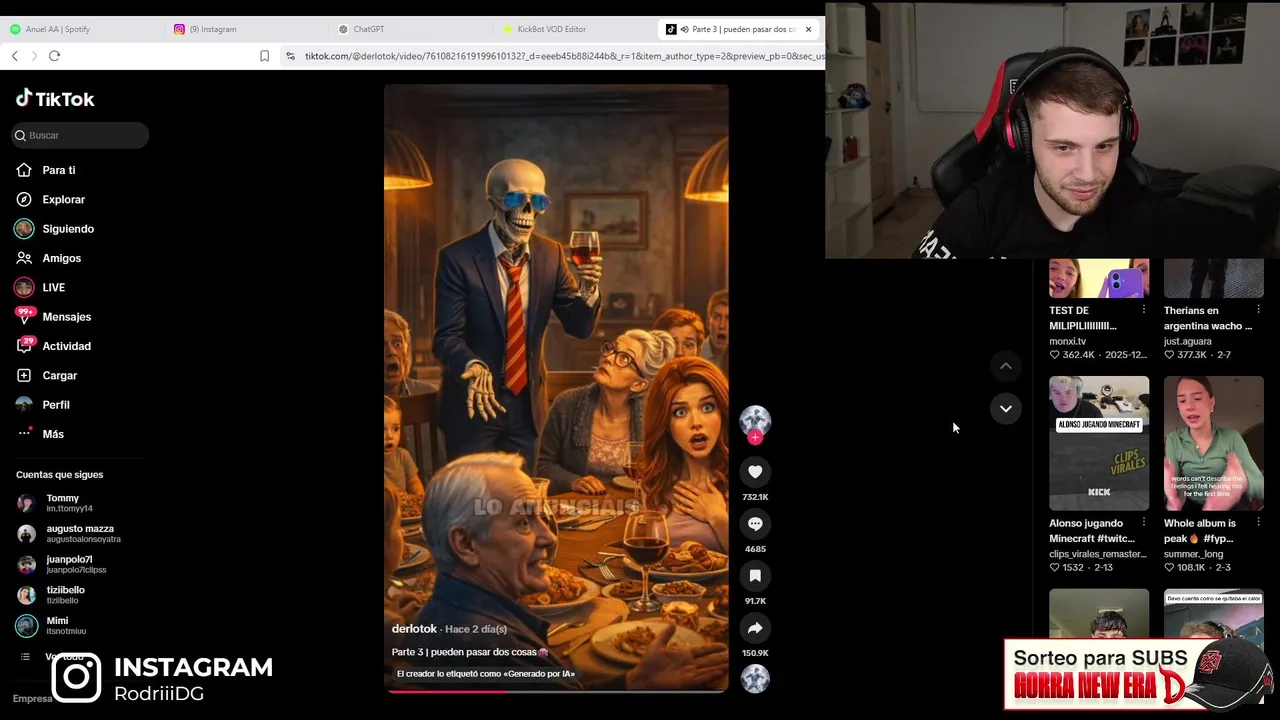1280x720 pixels.
Task: Share video with arrow icon
Action: click(x=755, y=628)
